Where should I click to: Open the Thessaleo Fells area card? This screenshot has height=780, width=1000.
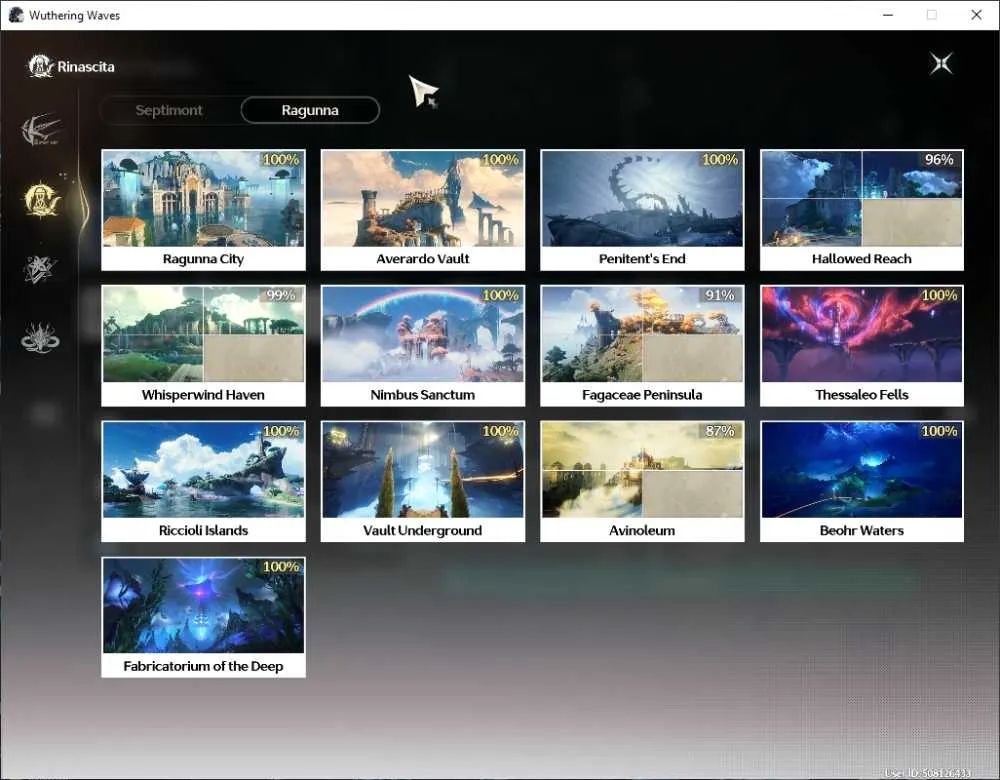pyautogui.click(x=862, y=346)
